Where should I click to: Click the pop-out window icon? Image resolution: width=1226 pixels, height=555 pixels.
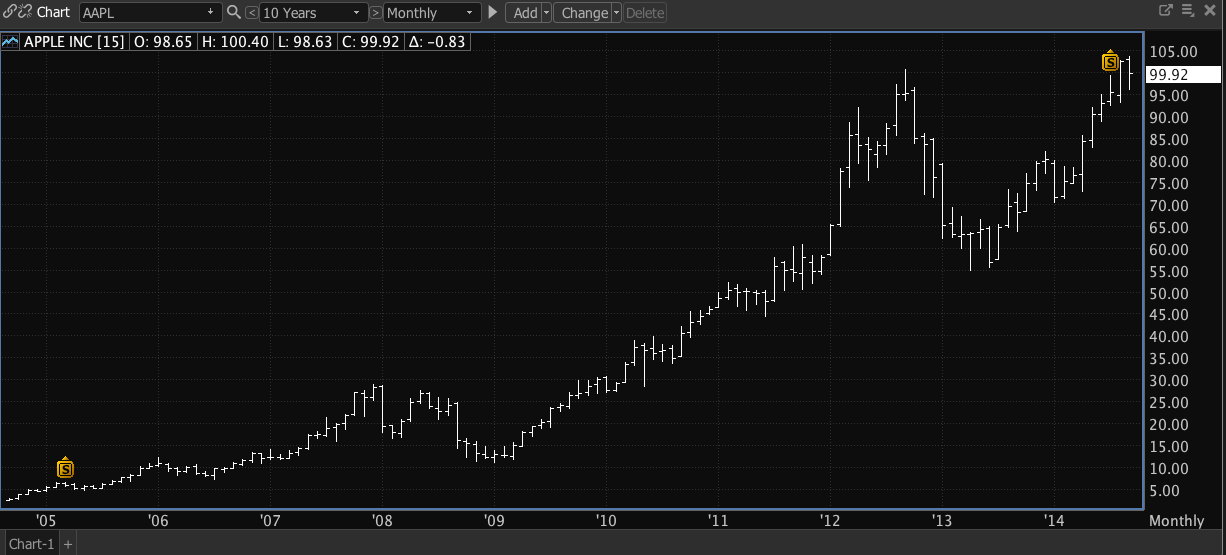click(x=1165, y=11)
